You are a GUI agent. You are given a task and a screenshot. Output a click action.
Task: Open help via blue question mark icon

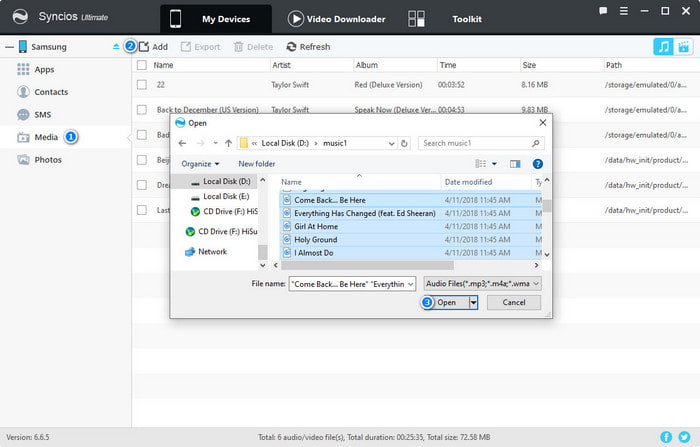(538, 164)
